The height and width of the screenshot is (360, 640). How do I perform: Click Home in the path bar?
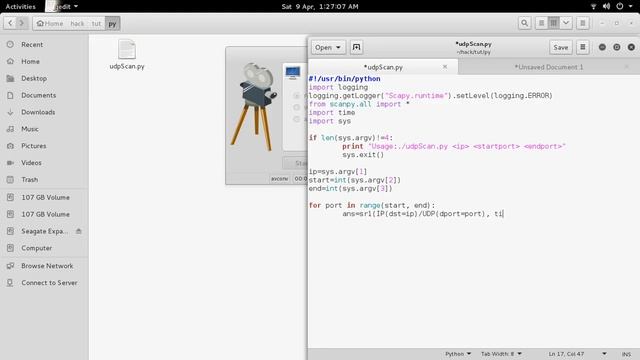(x=50, y=23)
